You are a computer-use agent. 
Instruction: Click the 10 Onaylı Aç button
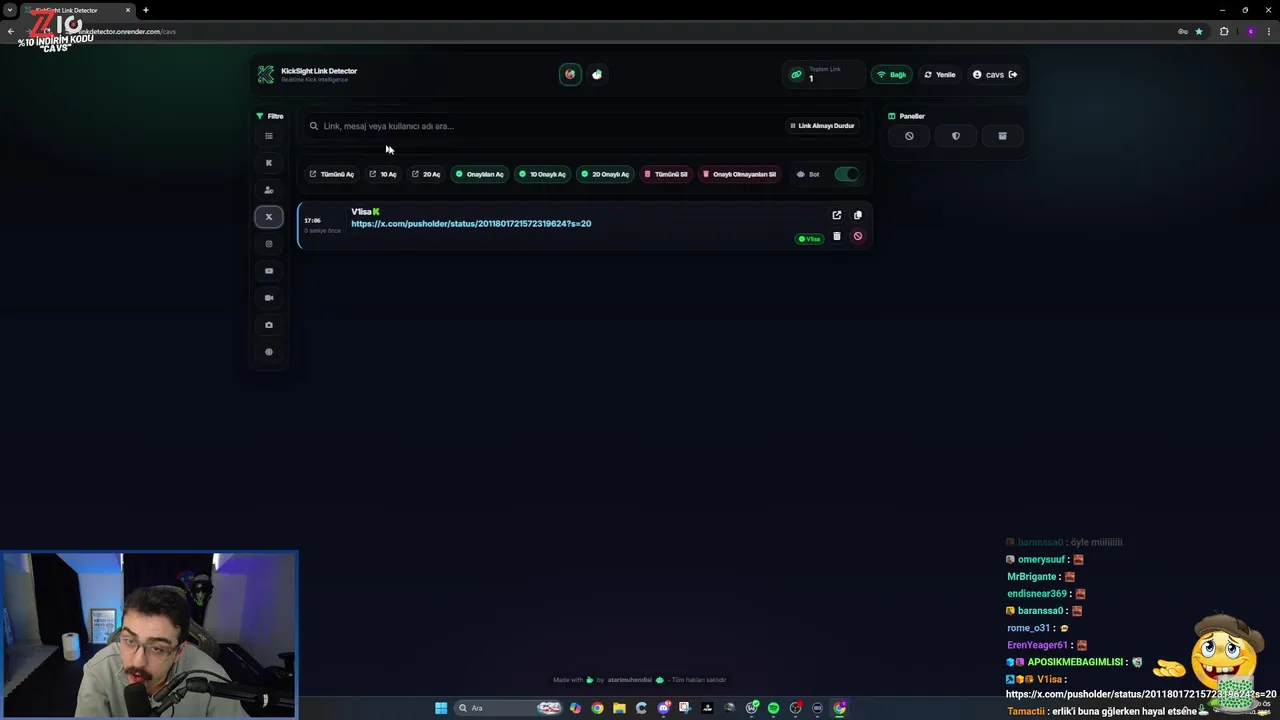pyautogui.click(x=543, y=174)
